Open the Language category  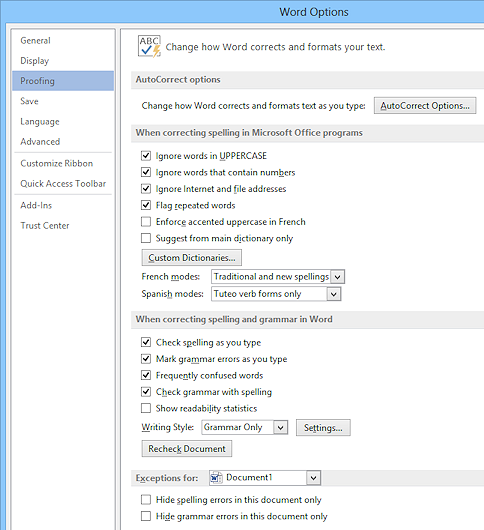[x=63, y=121]
